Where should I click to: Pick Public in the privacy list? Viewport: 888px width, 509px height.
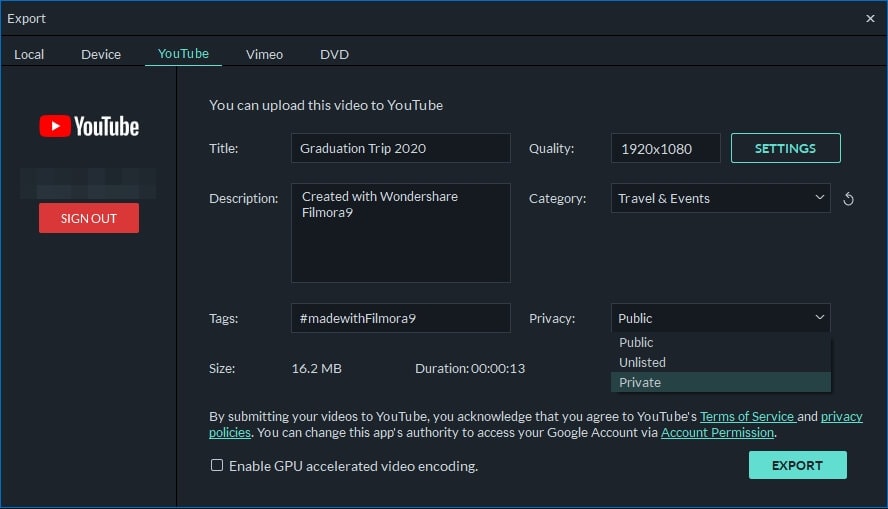(x=636, y=342)
